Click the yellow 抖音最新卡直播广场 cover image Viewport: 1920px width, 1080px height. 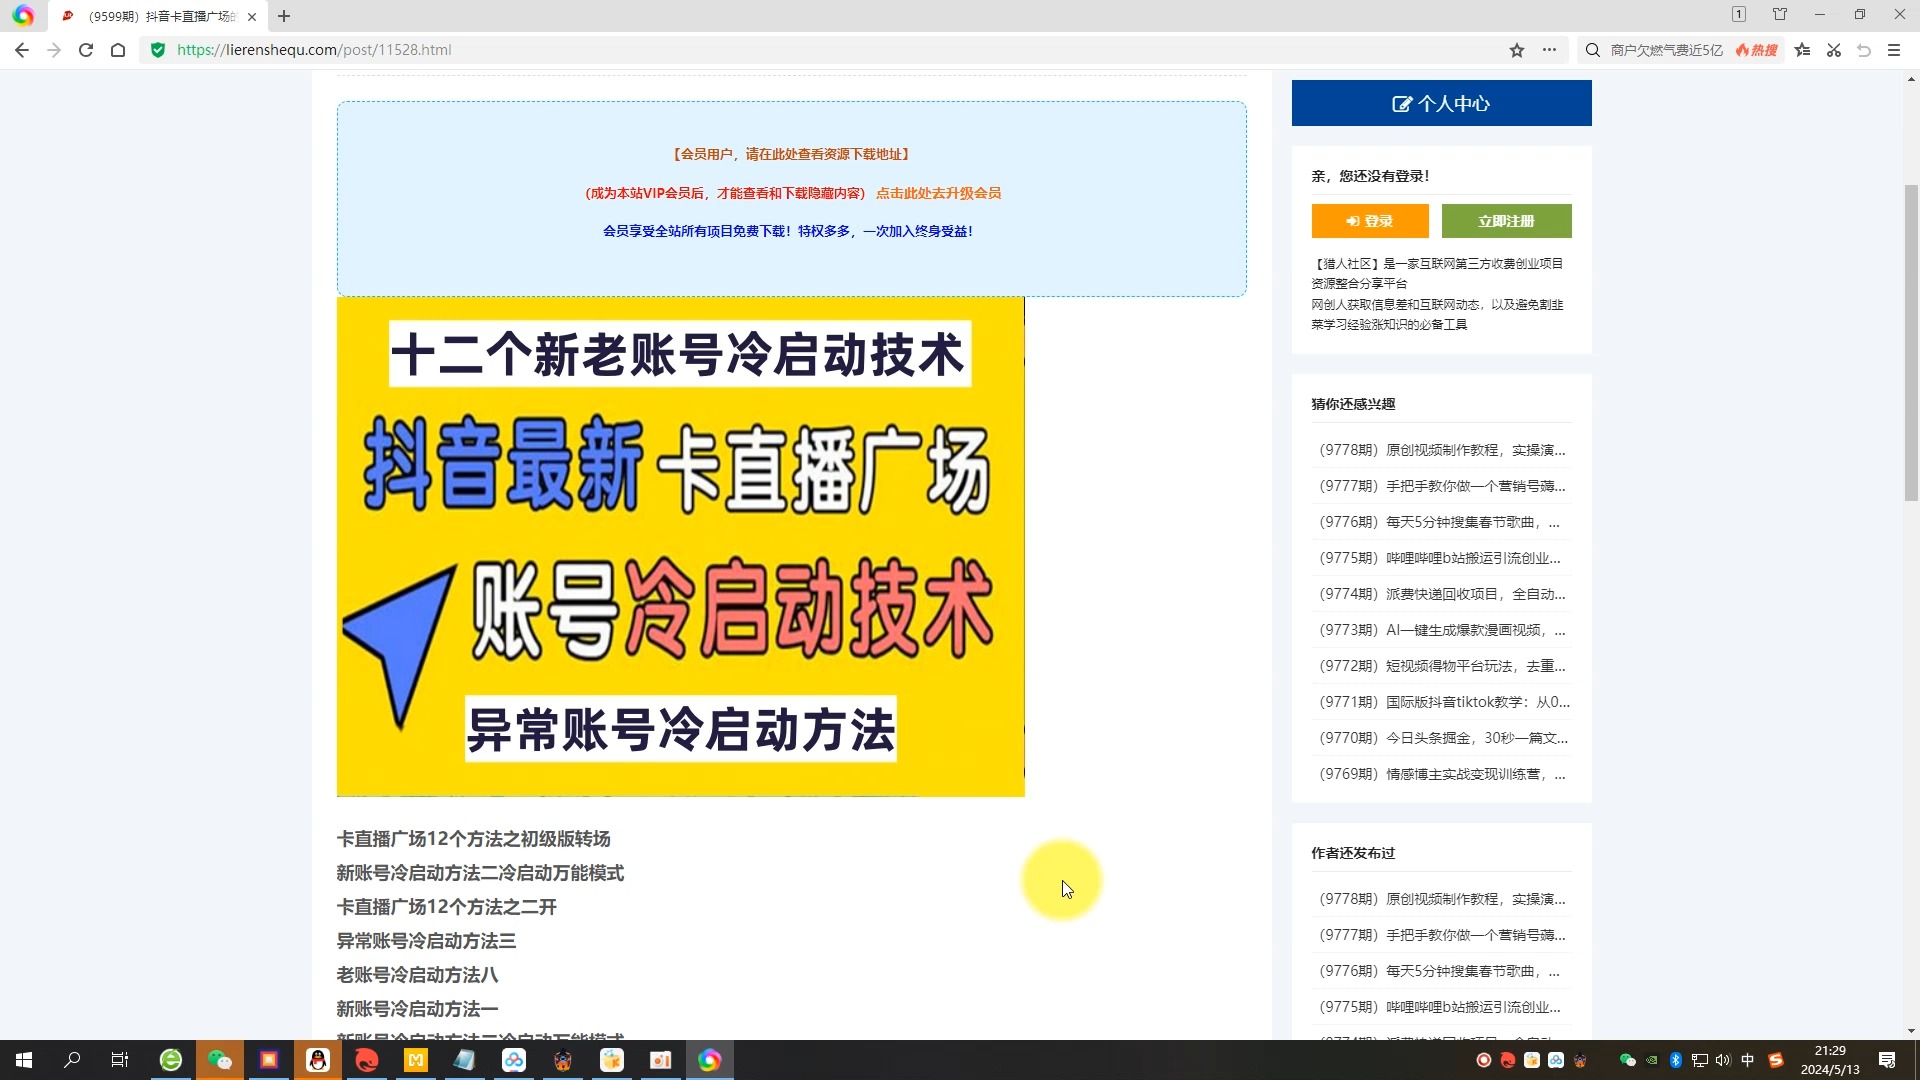[680, 547]
